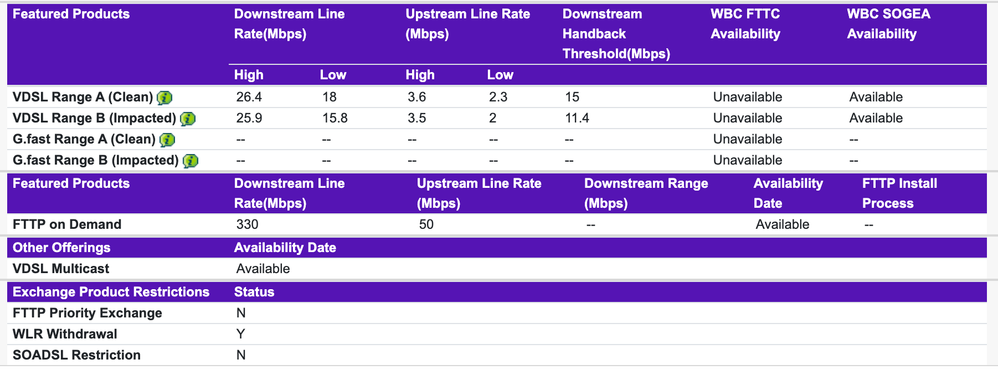Open info icon for G.fast Range B (Impacted)
The image size is (998, 374).
[190, 161]
